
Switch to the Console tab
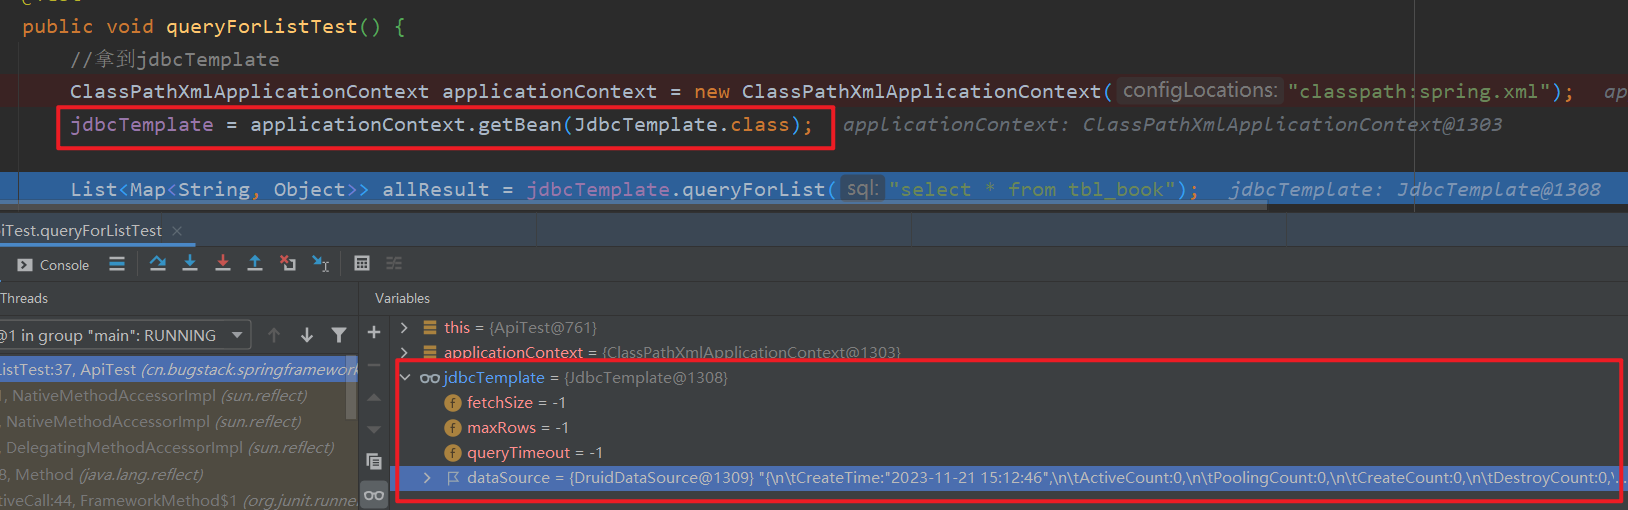(54, 265)
